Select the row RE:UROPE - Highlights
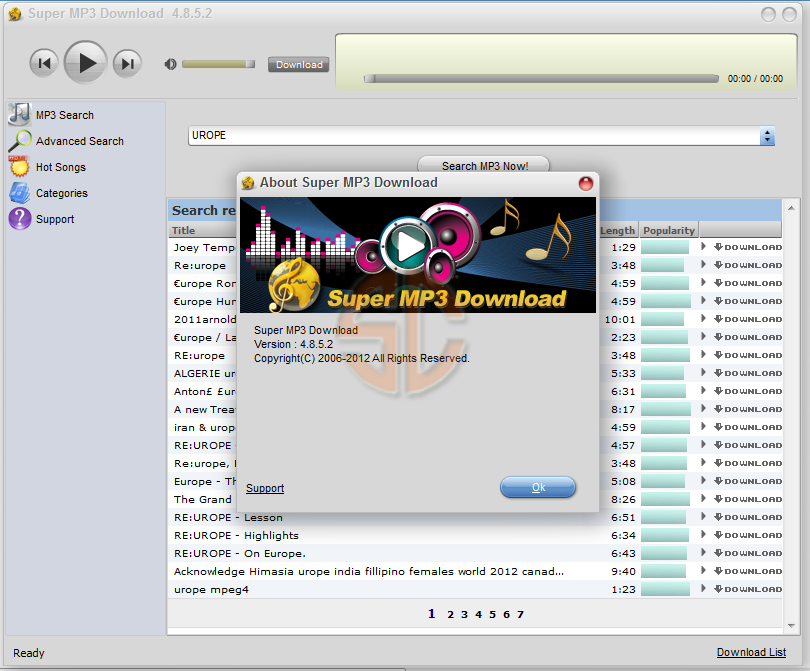The height and width of the screenshot is (671, 810). tap(475, 535)
